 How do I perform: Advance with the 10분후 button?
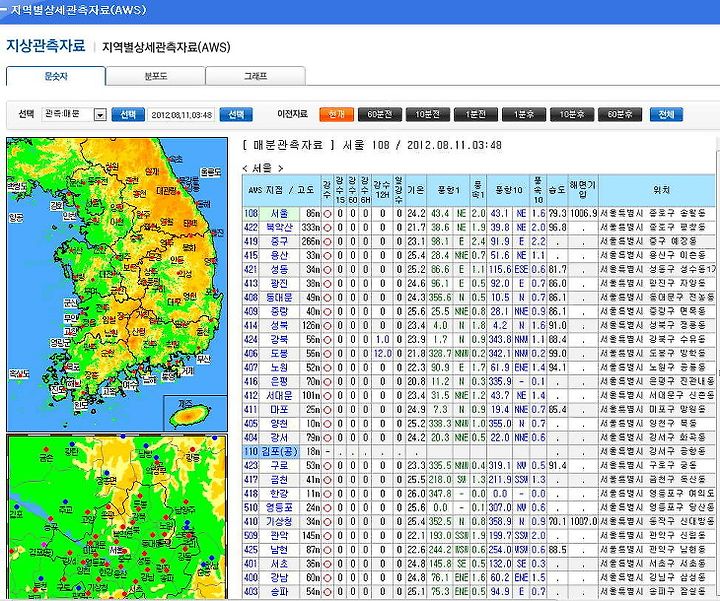coord(572,114)
